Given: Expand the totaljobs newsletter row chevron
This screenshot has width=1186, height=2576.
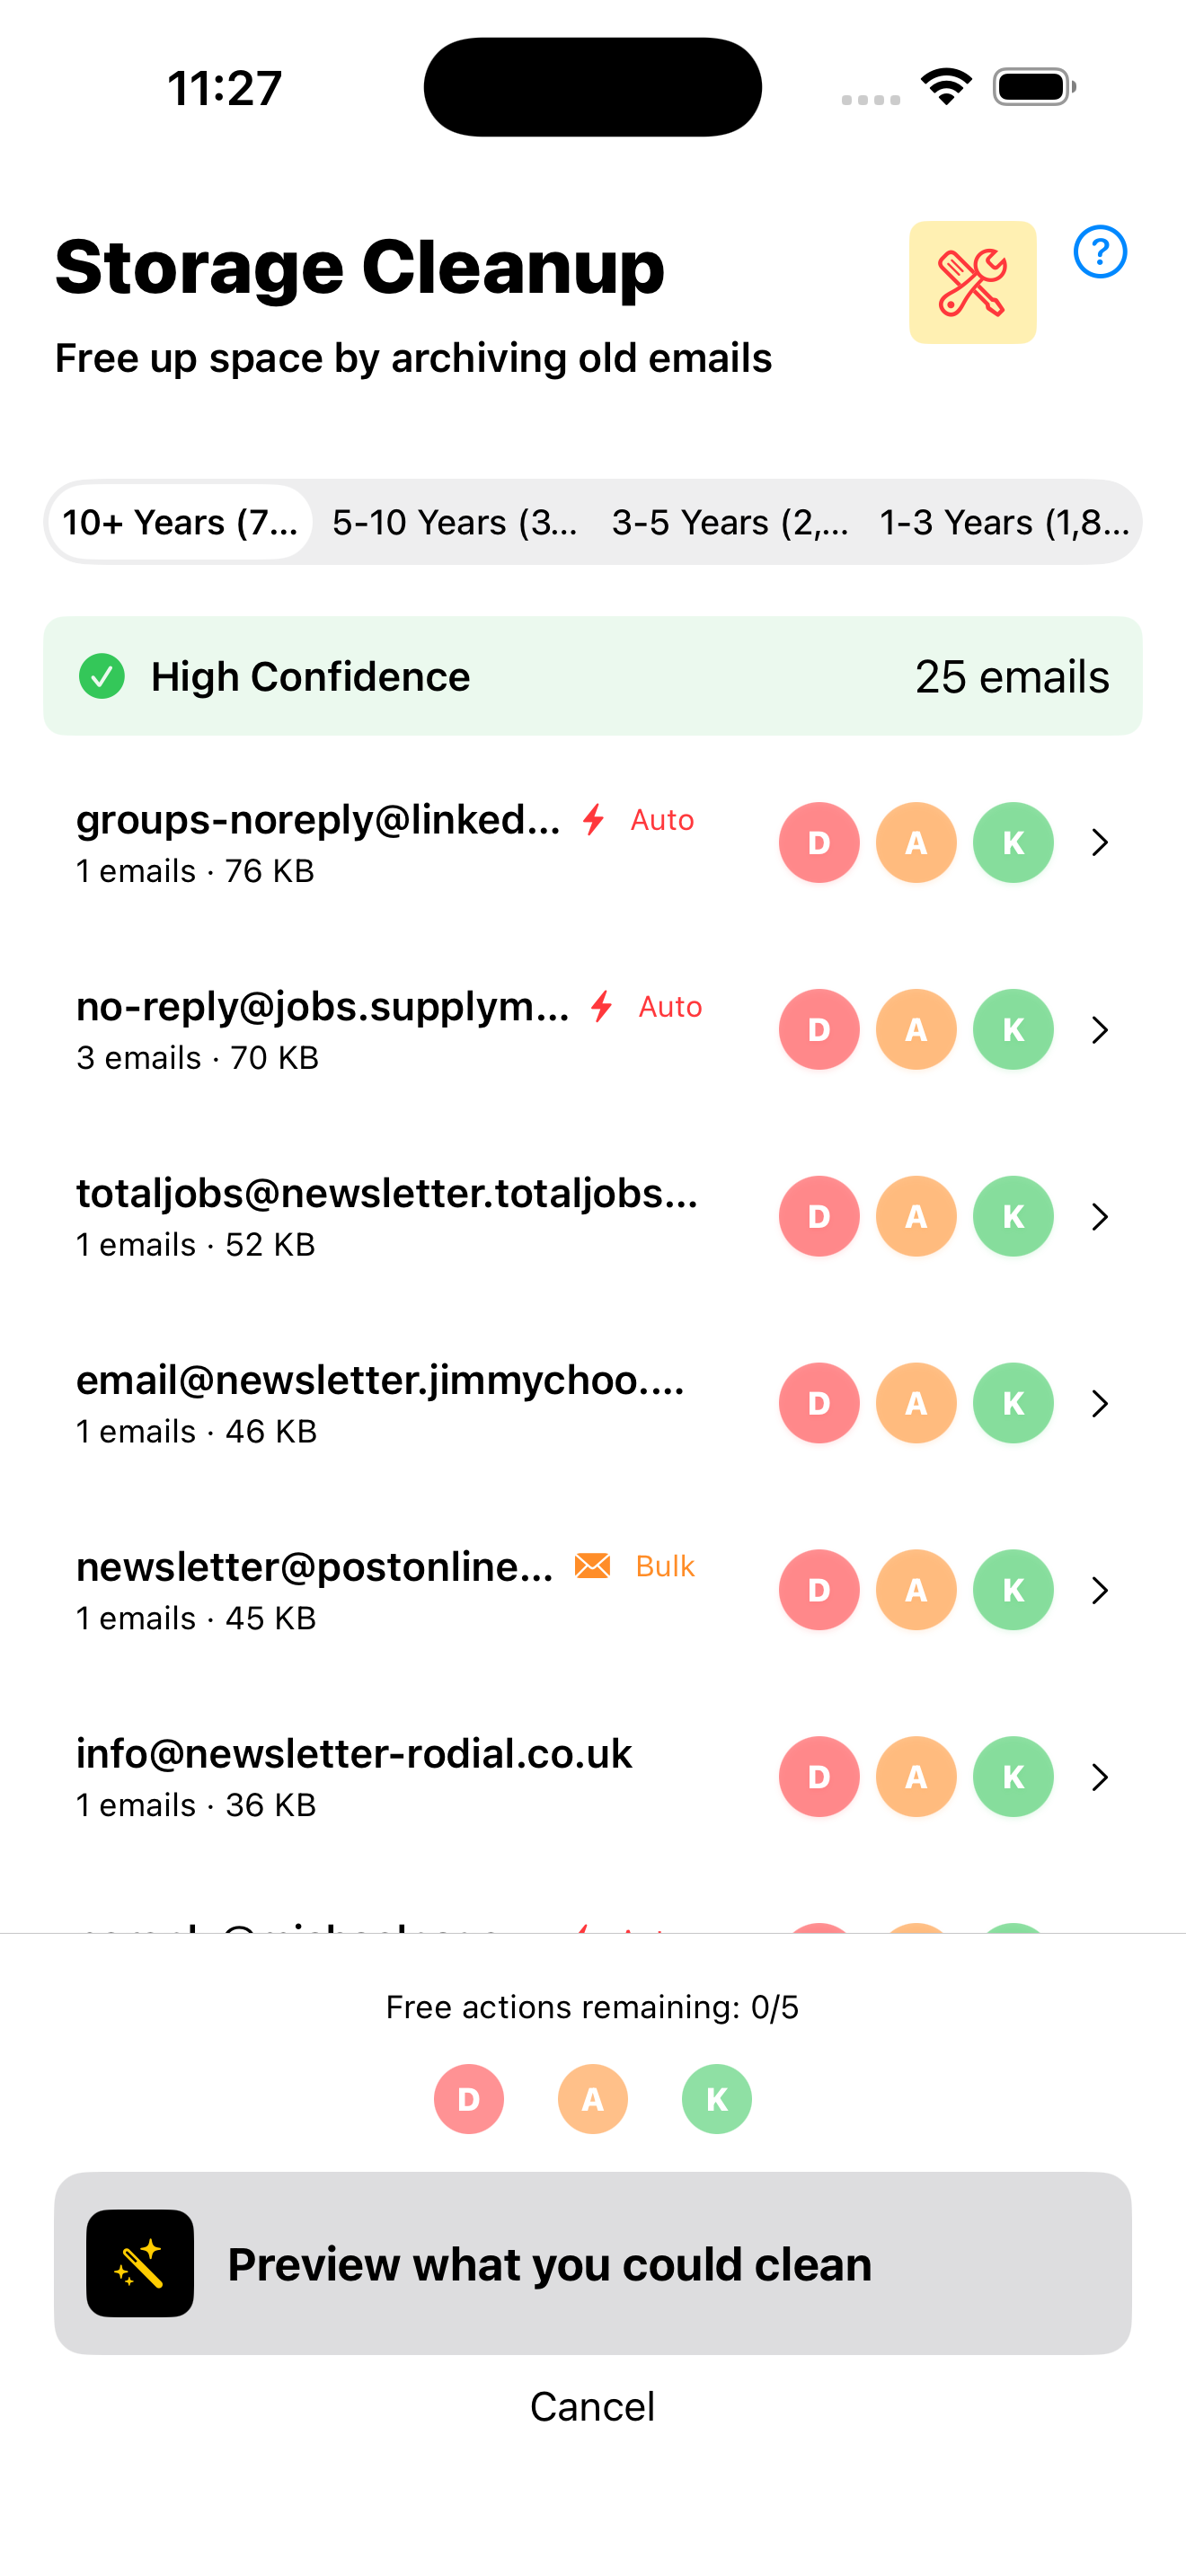Looking at the screenshot, I should (1100, 1216).
